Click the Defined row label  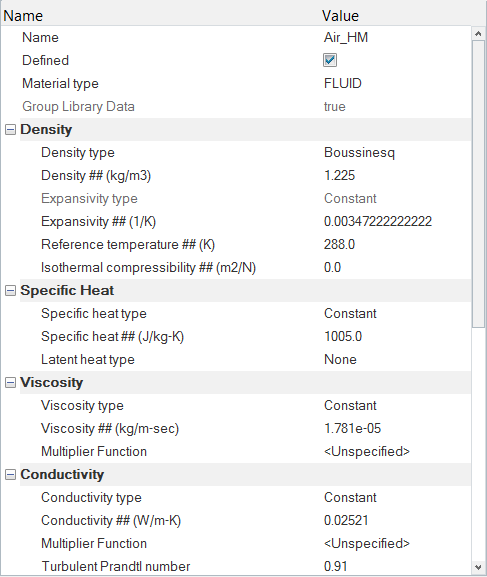click(46, 60)
